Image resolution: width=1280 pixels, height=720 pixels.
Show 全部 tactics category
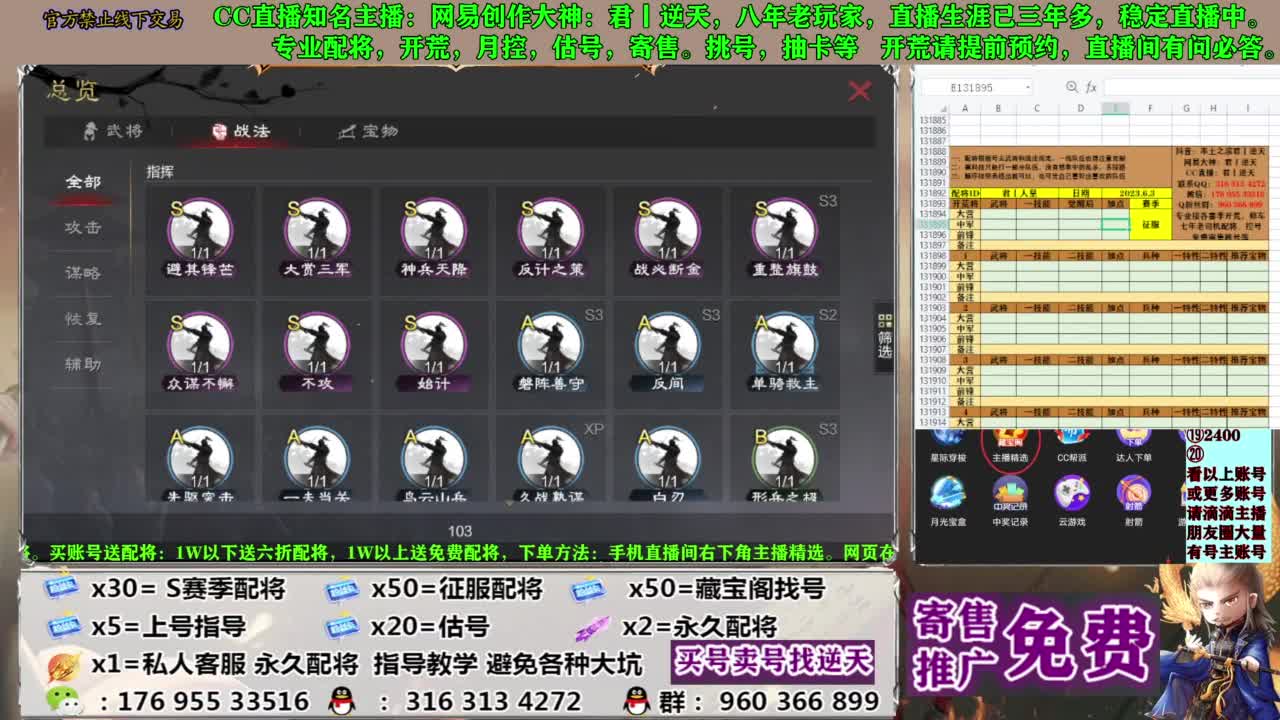pos(83,182)
